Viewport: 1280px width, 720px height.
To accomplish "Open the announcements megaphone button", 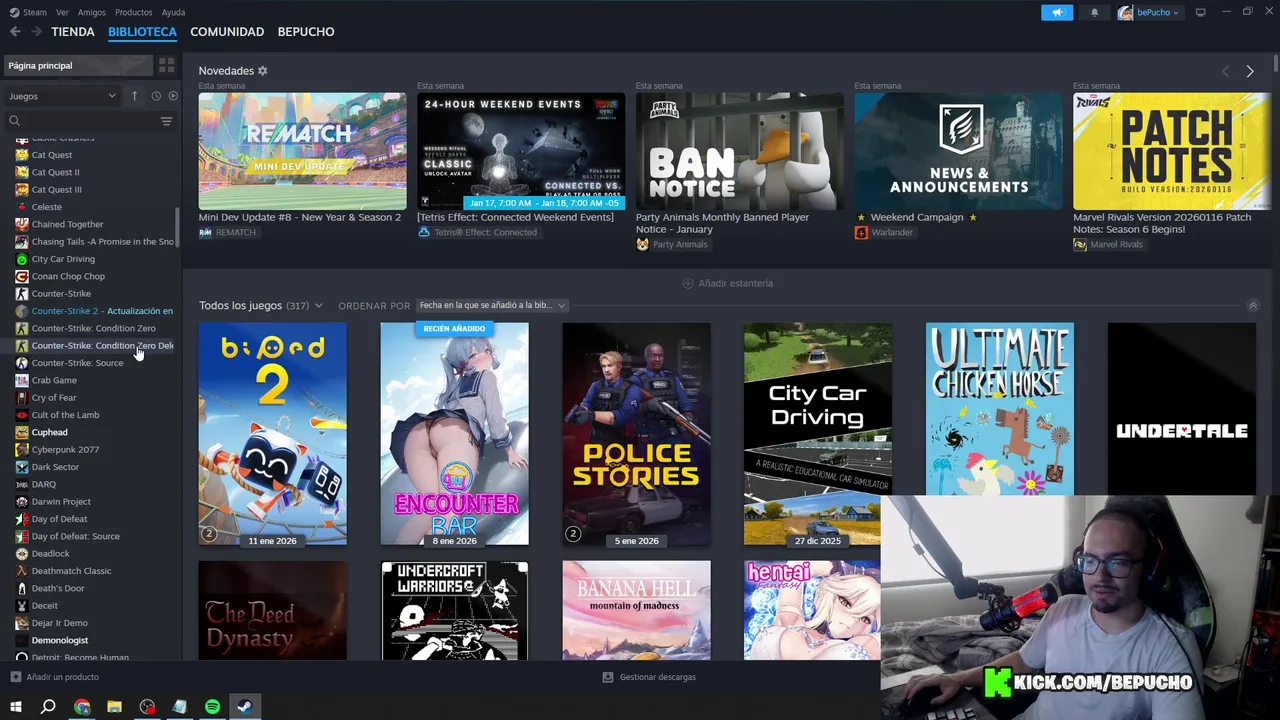I will point(1056,12).
